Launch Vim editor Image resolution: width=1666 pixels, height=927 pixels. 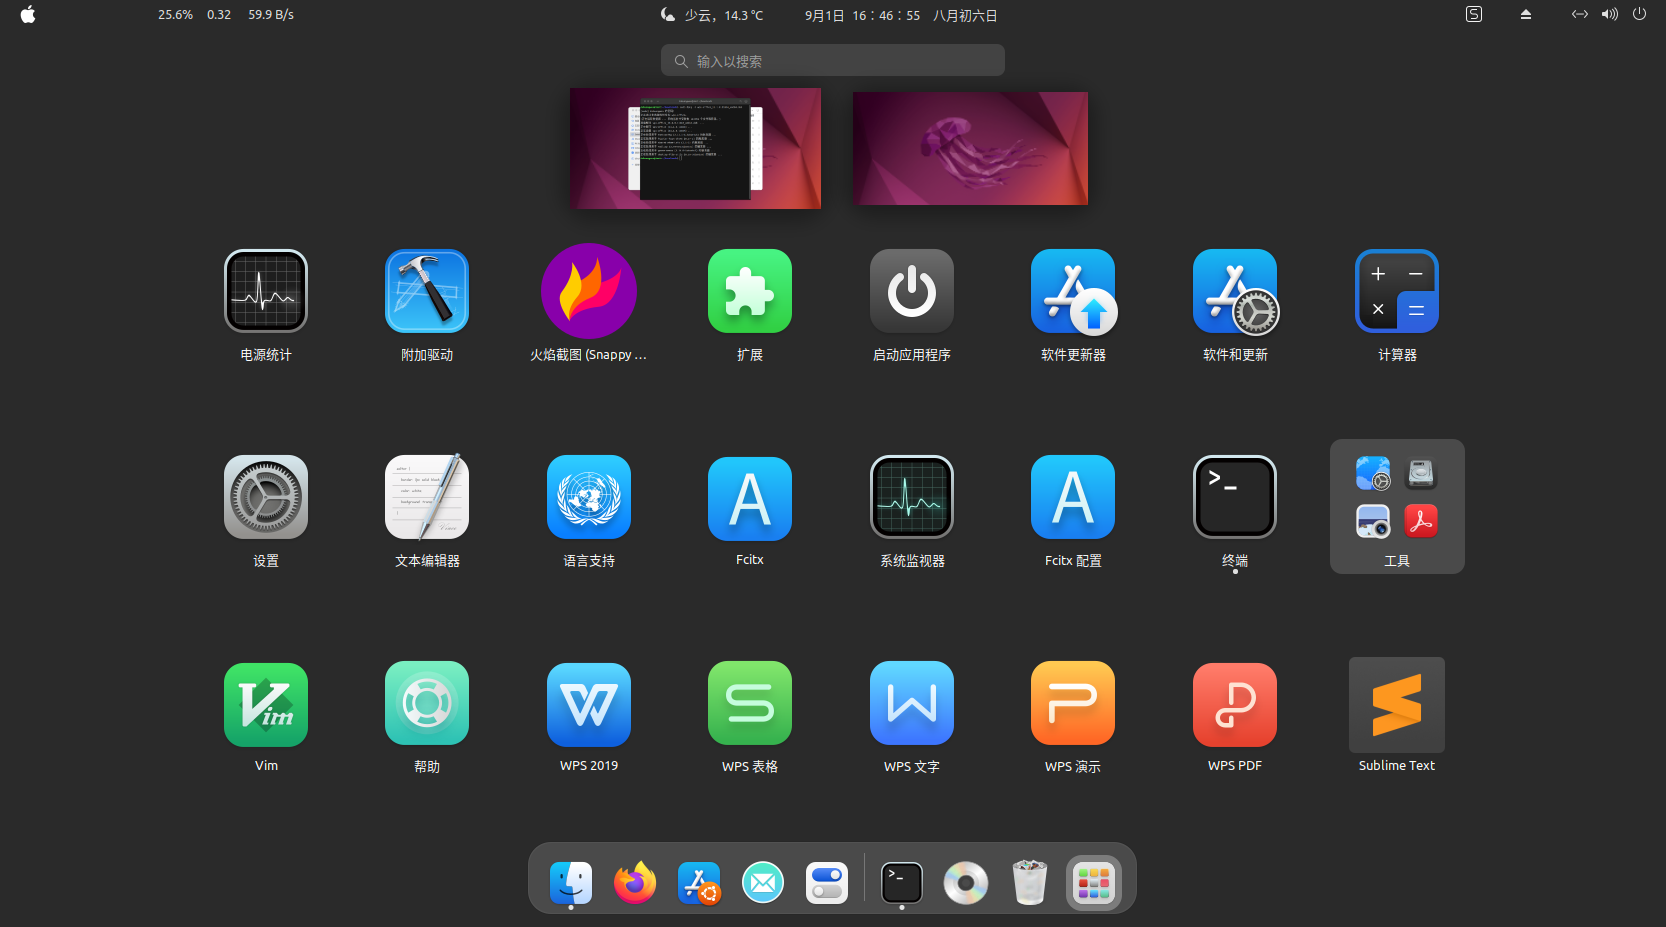pyautogui.click(x=266, y=705)
